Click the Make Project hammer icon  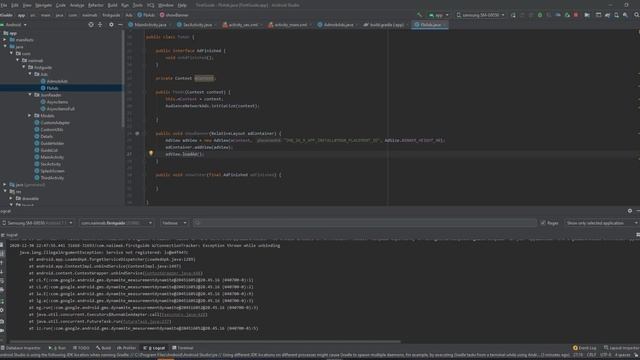coord(420,15)
